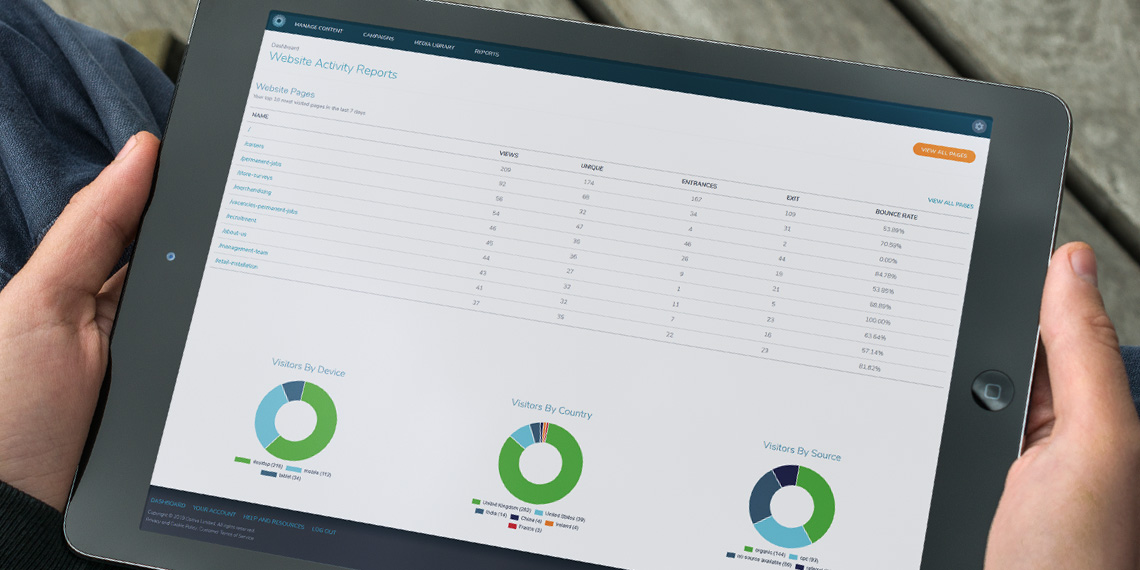Toggle the France legend swatch
1140x570 pixels.
point(511,527)
